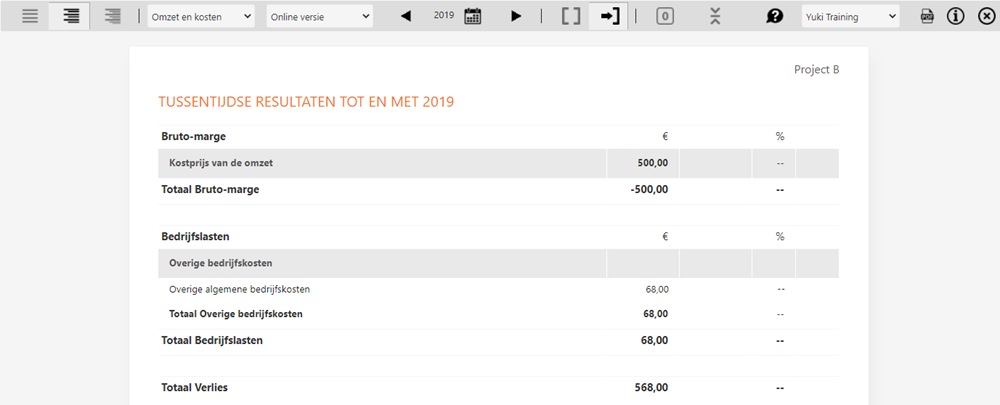
Task: Click the 'Kostprijs van de omzet' row
Action: (223, 163)
